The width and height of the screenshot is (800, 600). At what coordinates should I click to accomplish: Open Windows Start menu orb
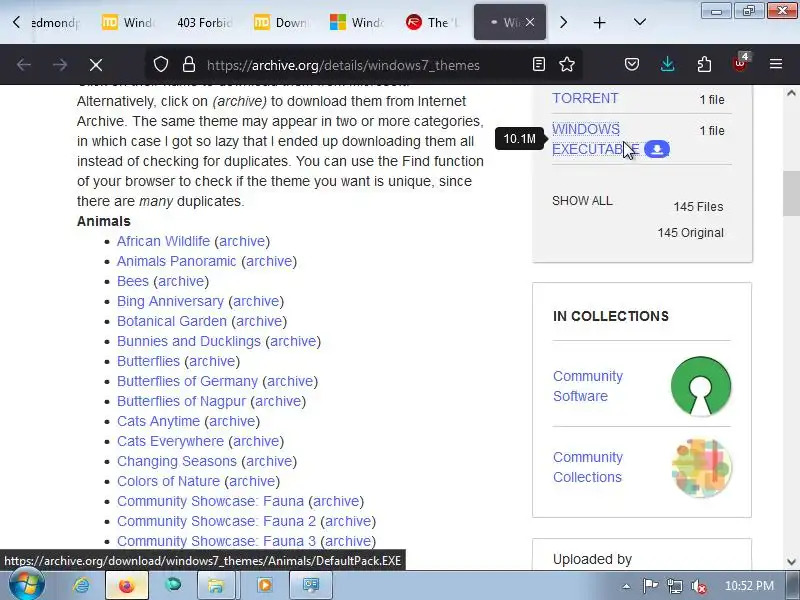pyautogui.click(x=26, y=585)
